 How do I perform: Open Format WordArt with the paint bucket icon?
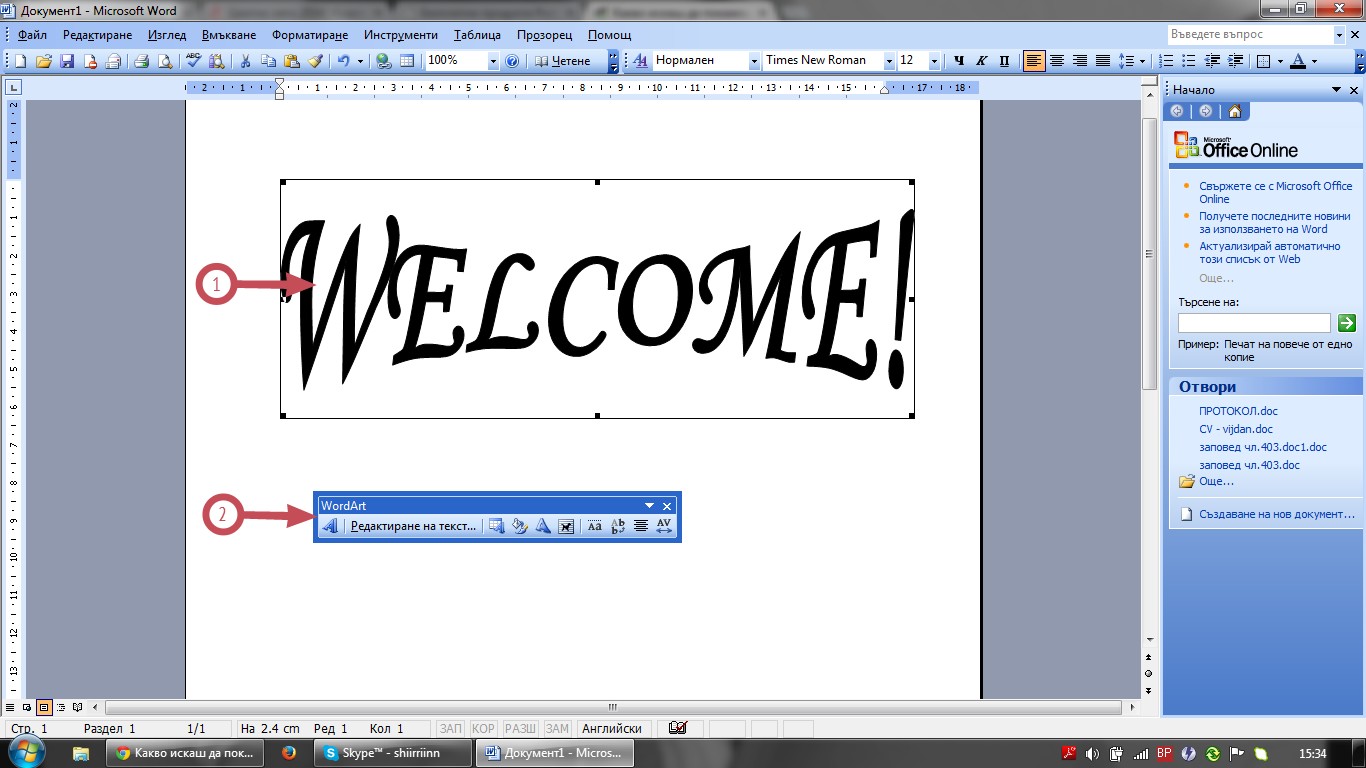pyautogui.click(x=520, y=526)
